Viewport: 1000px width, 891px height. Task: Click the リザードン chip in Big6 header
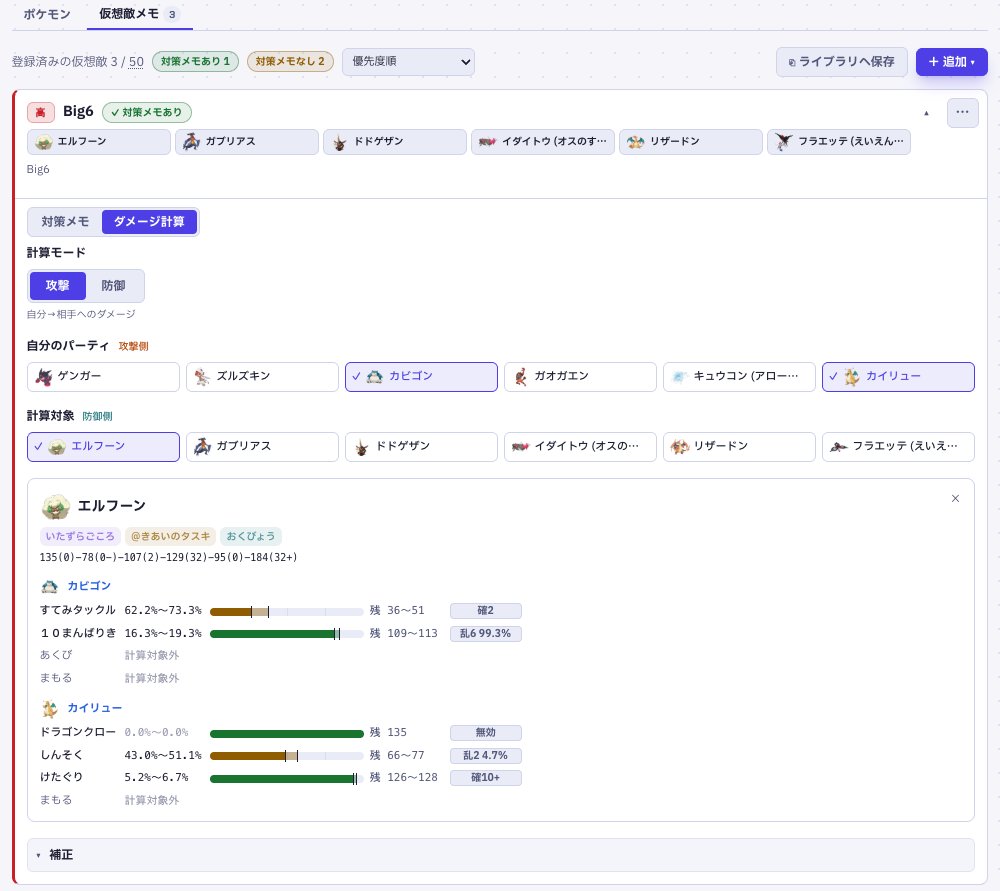[691, 142]
